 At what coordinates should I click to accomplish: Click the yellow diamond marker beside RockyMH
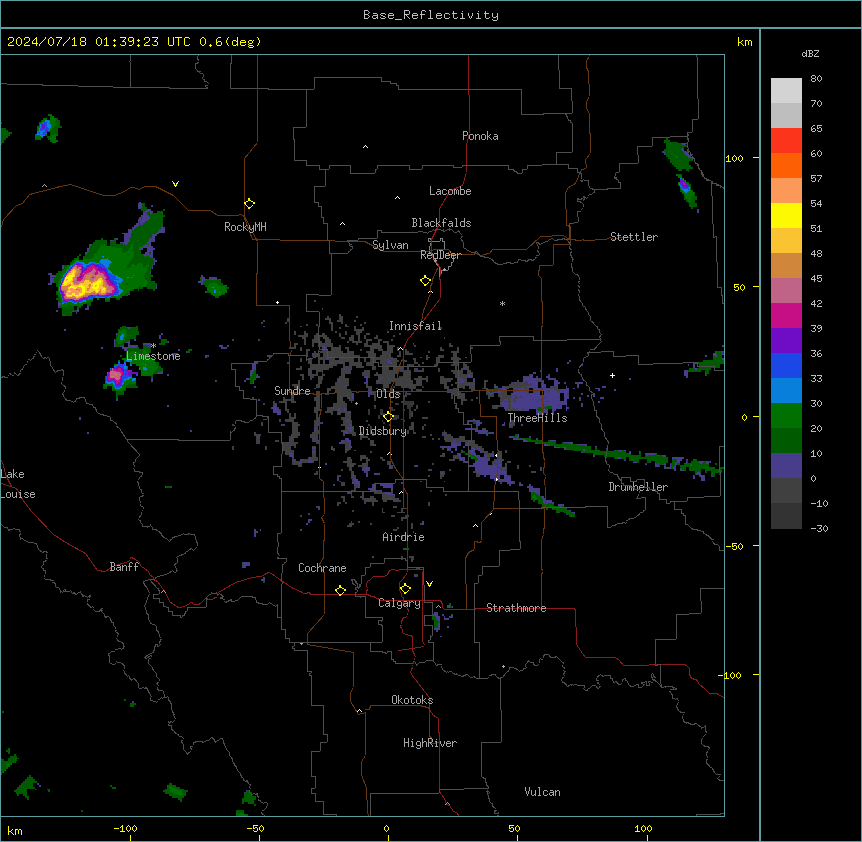point(249,204)
